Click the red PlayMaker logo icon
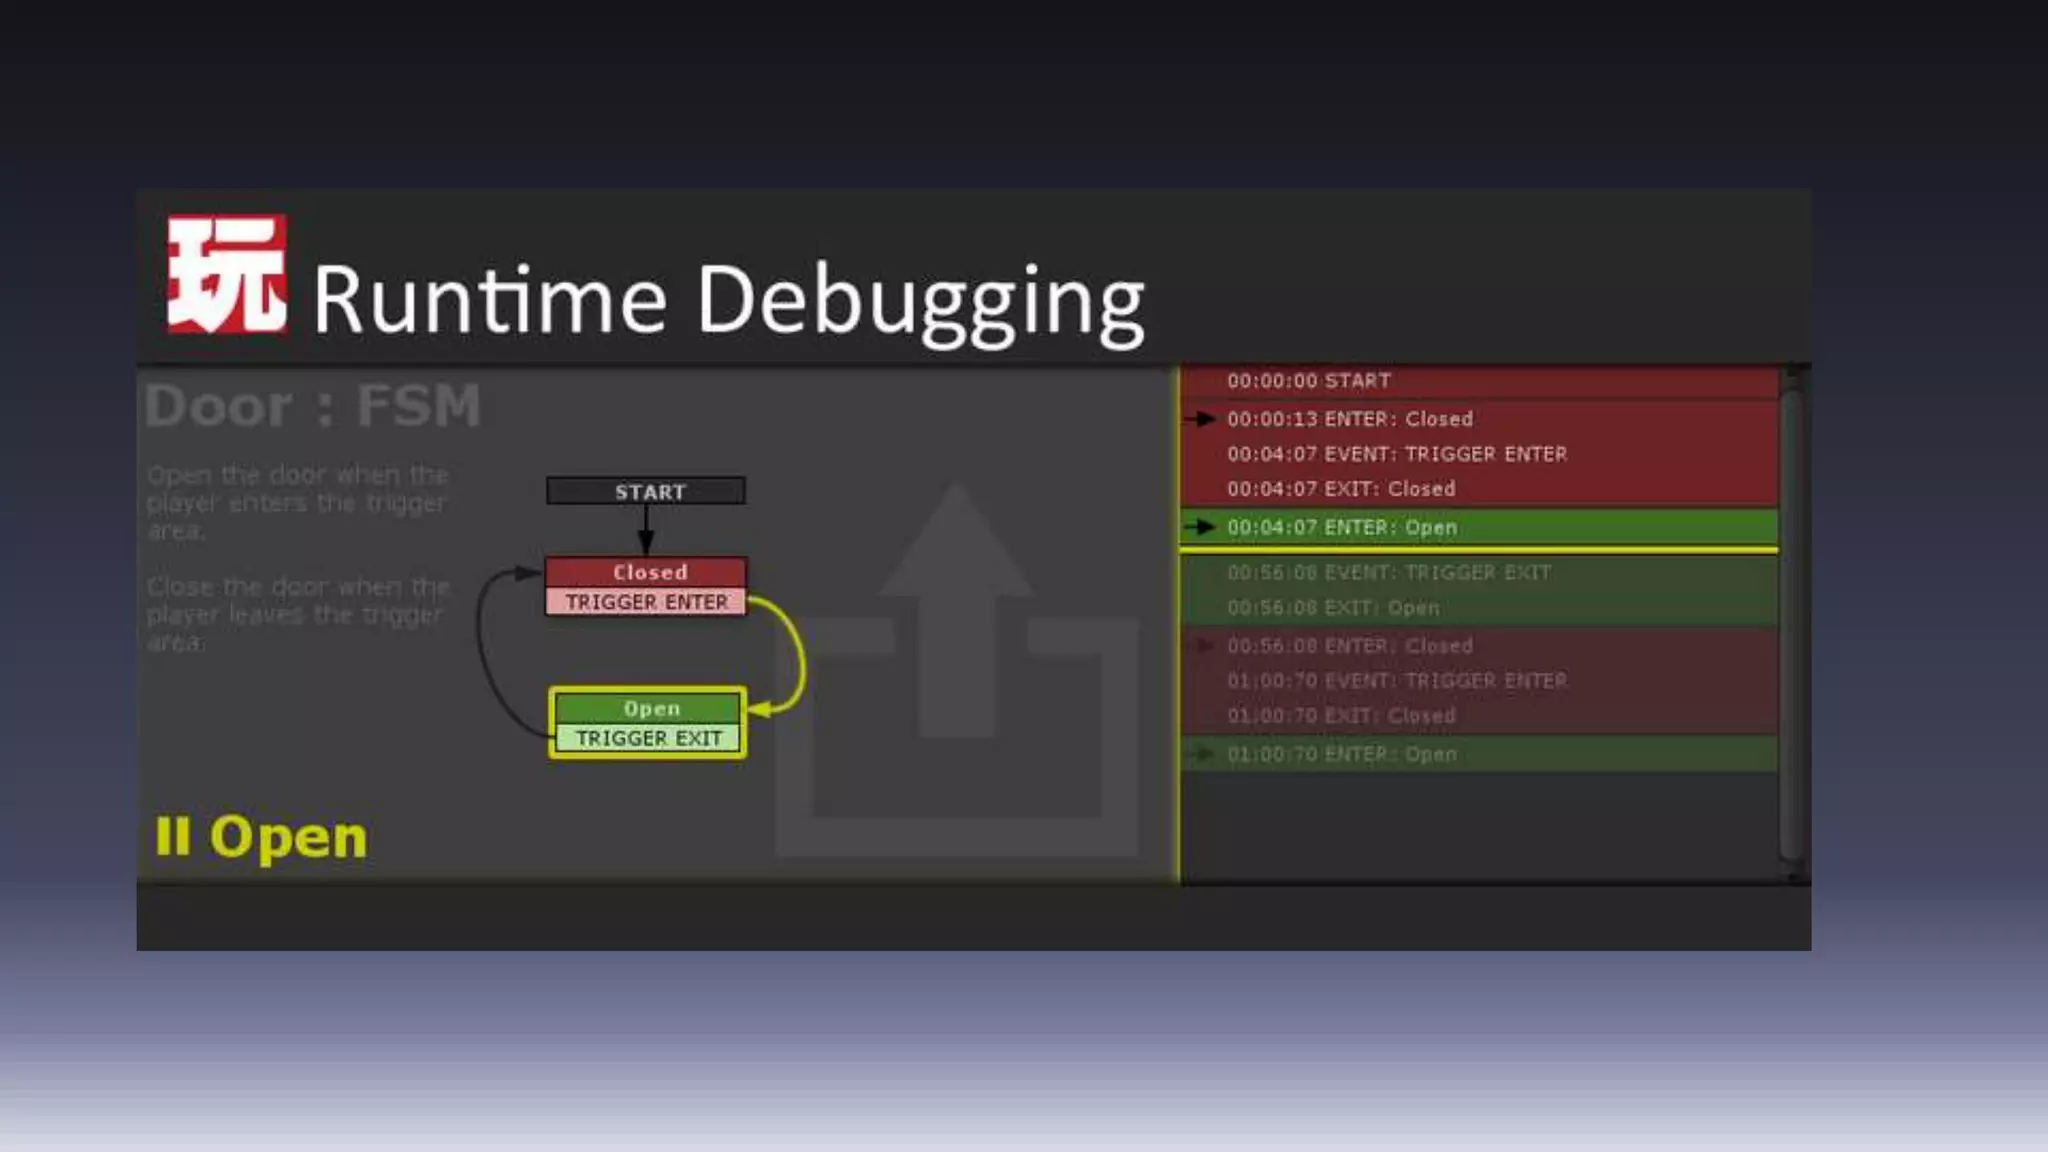Image resolution: width=2048 pixels, height=1152 pixels. coord(227,274)
